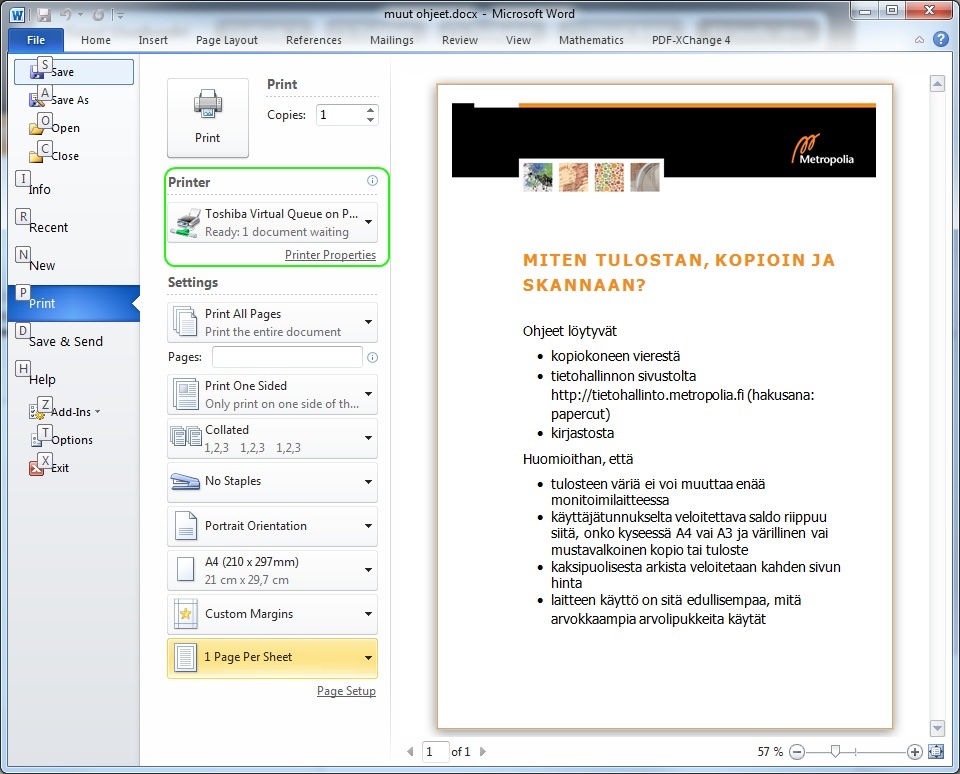
Task: Switch to the Review tab
Action: pyautogui.click(x=460, y=40)
